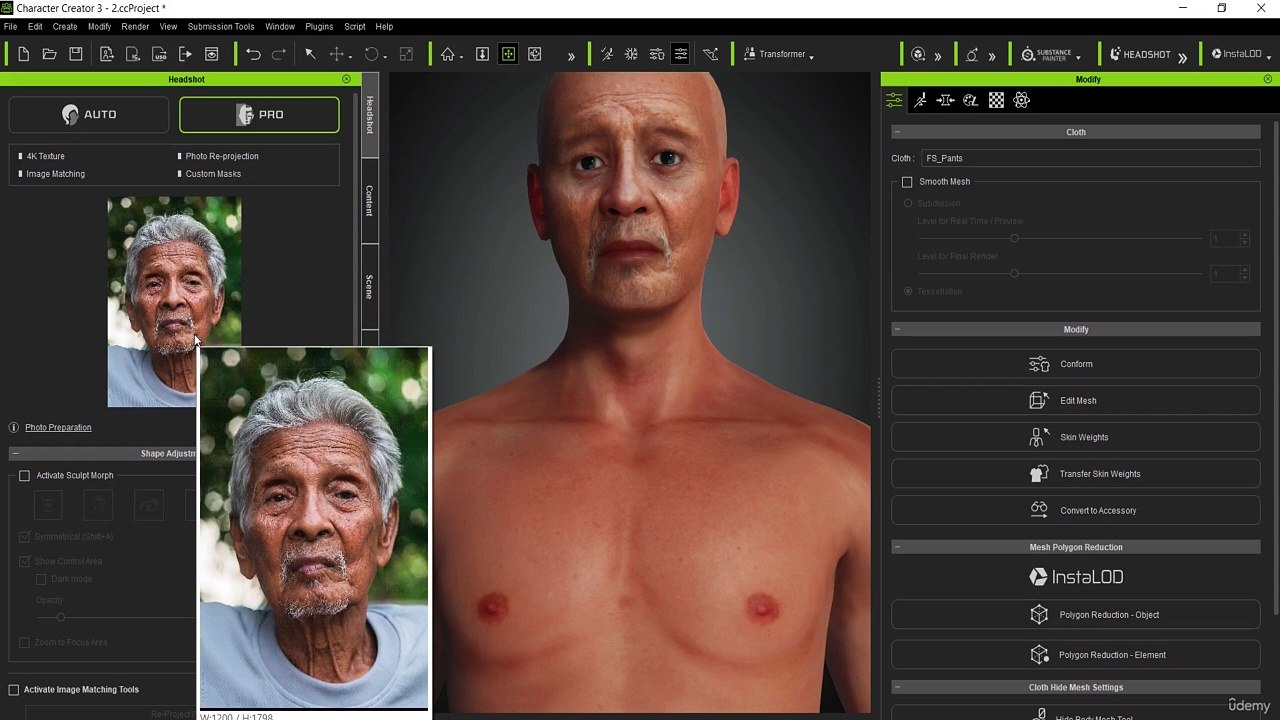Open the Material palette tab icon
Image resolution: width=1280 pixels, height=720 pixels.
pyautogui.click(x=970, y=100)
